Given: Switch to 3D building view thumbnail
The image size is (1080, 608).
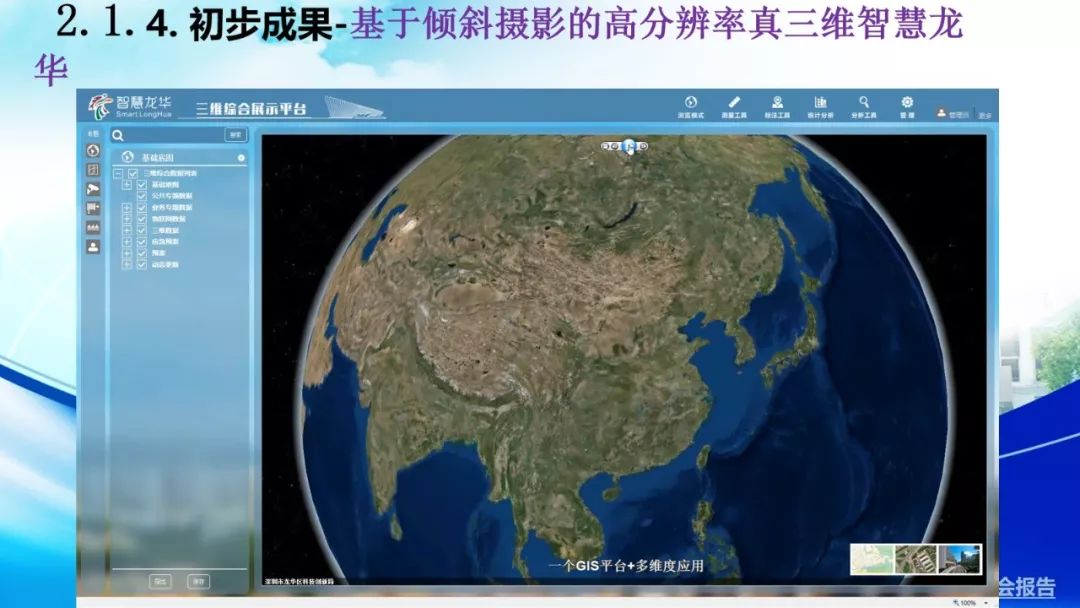Looking at the screenshot, I should (x=959, y=559).
